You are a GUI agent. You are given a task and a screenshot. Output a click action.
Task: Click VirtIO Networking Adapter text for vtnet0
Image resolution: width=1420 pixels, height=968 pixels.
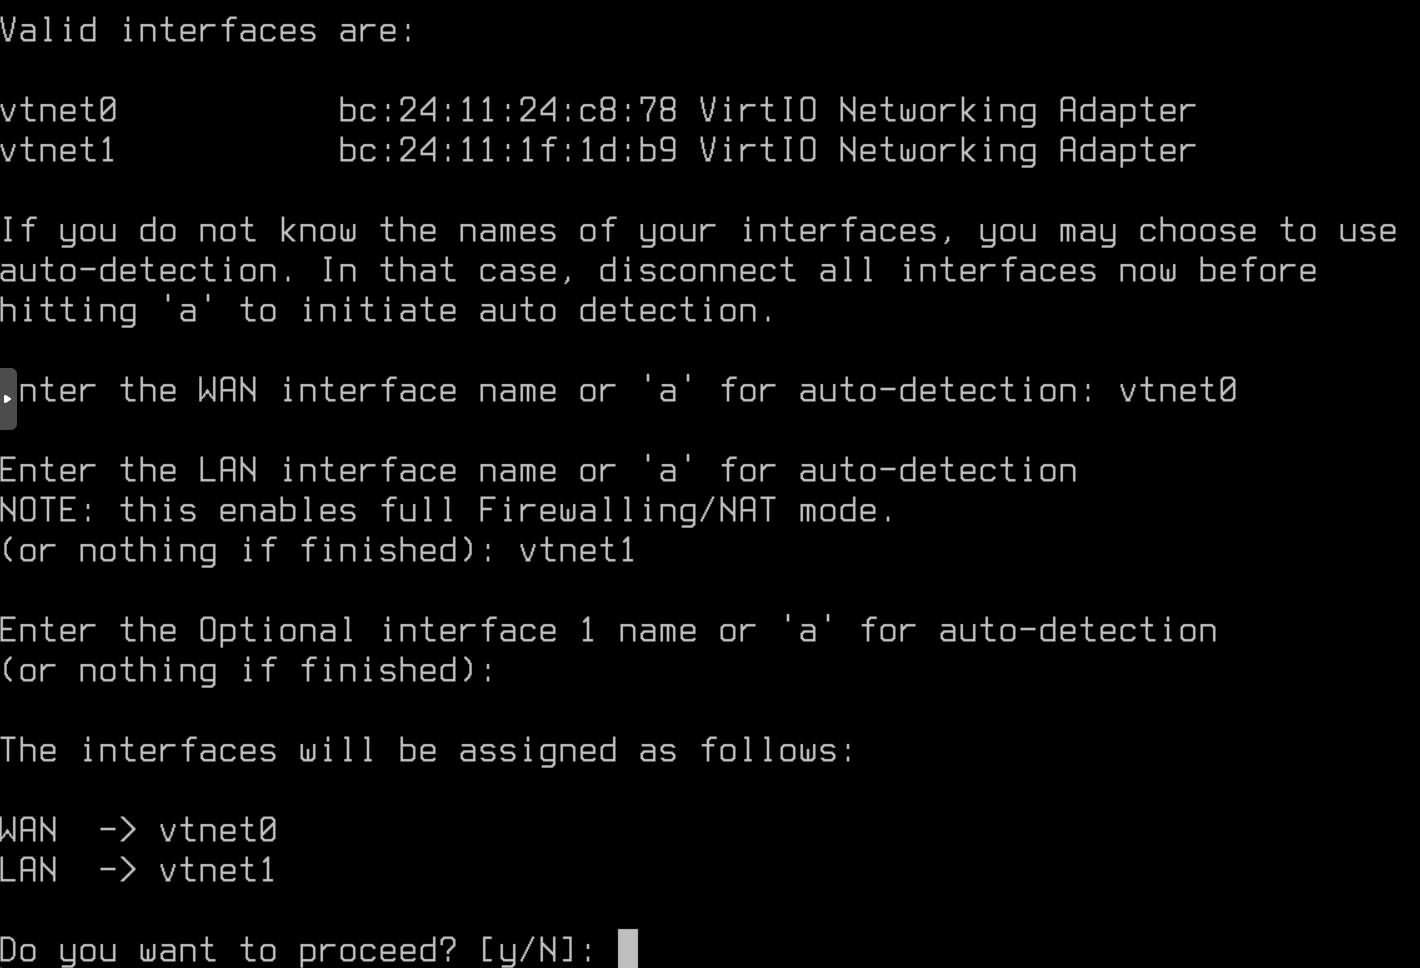click(x=946, y=110)
